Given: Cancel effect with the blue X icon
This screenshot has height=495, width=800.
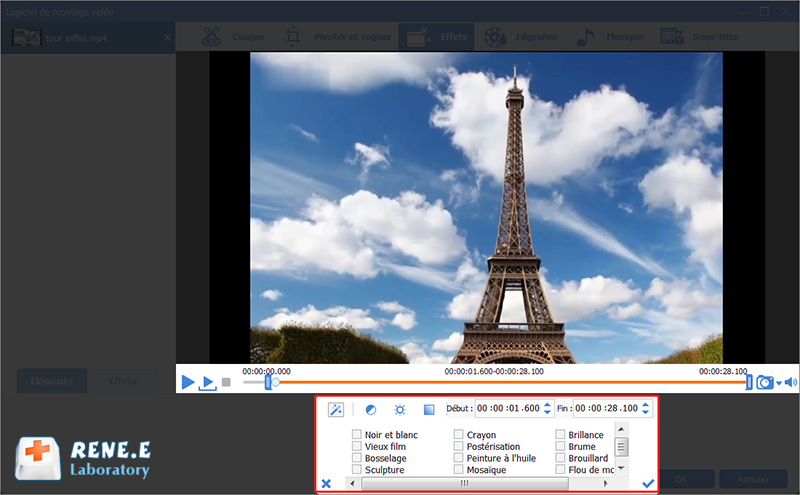Looking at the screenshot, I should [x=326, y=483].
